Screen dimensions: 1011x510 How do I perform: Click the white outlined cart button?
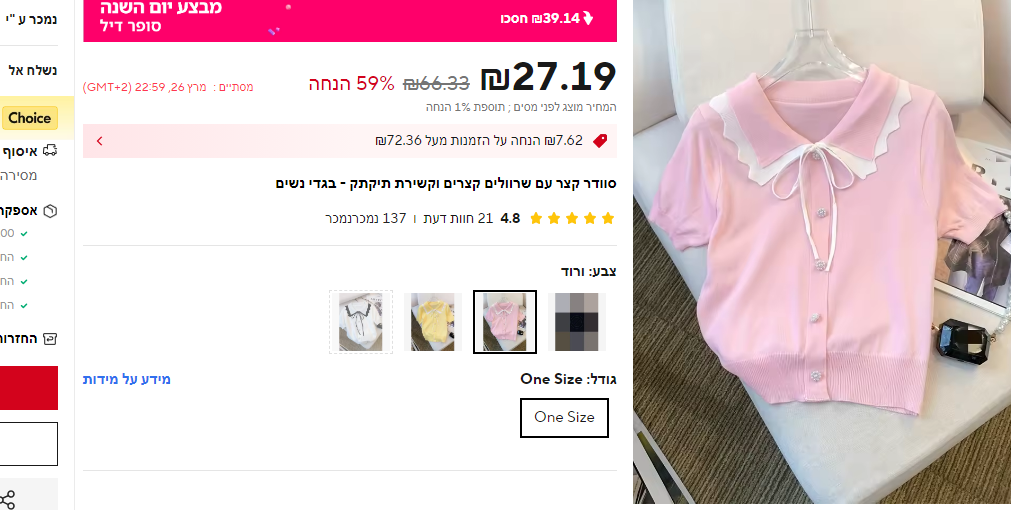[29, 444]
